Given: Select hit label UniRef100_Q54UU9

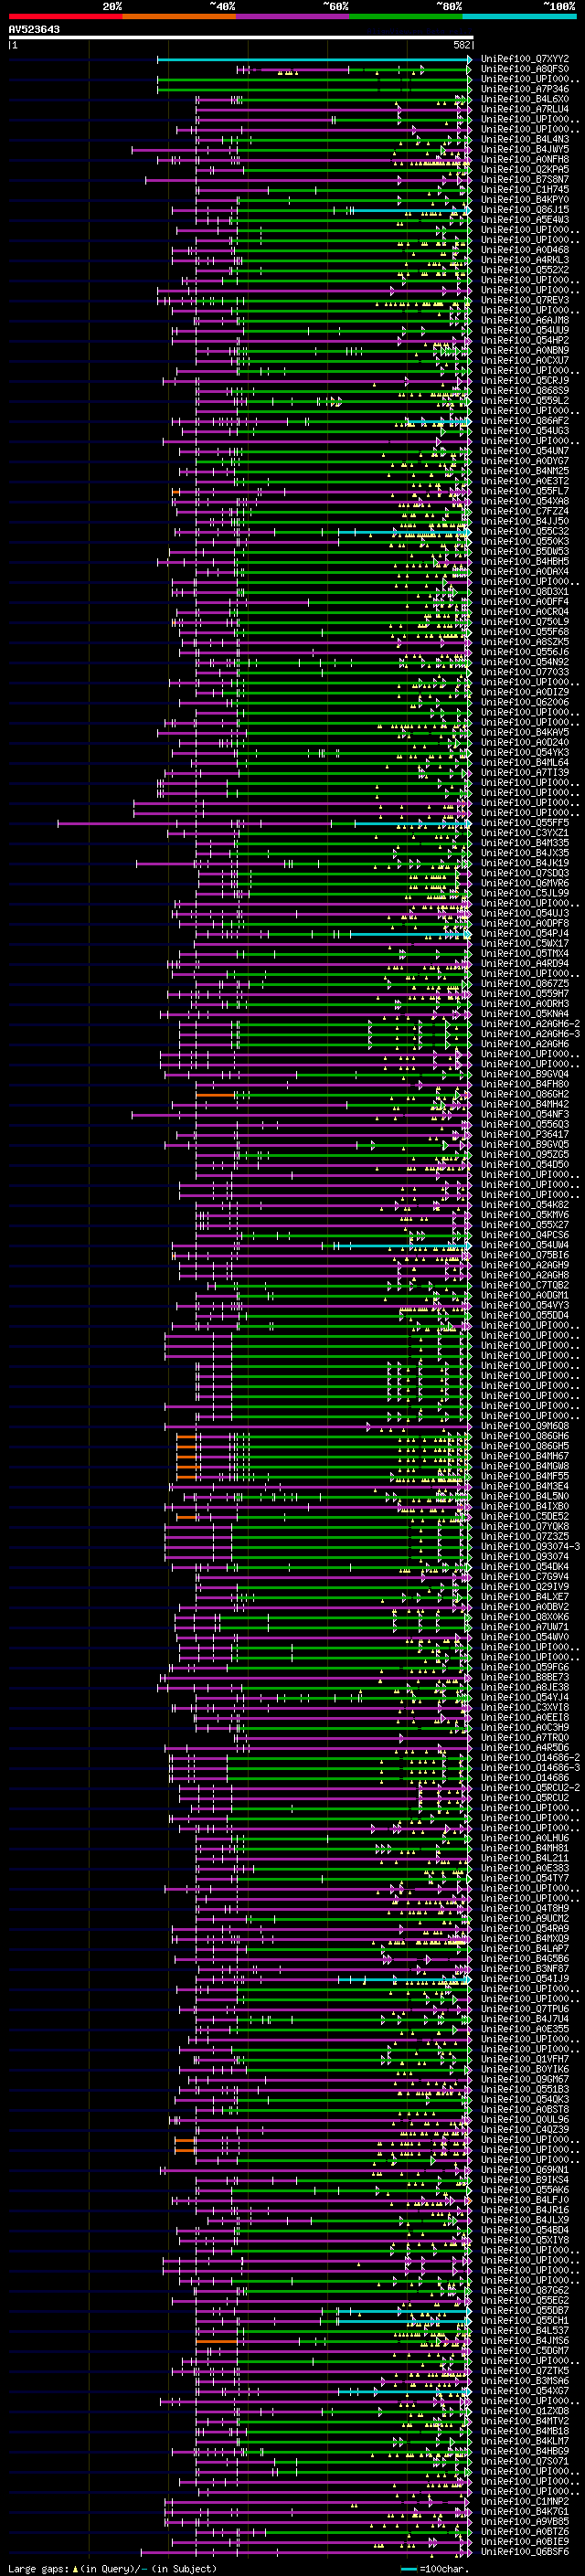Looking at the screenshot, I should (525, 330).
